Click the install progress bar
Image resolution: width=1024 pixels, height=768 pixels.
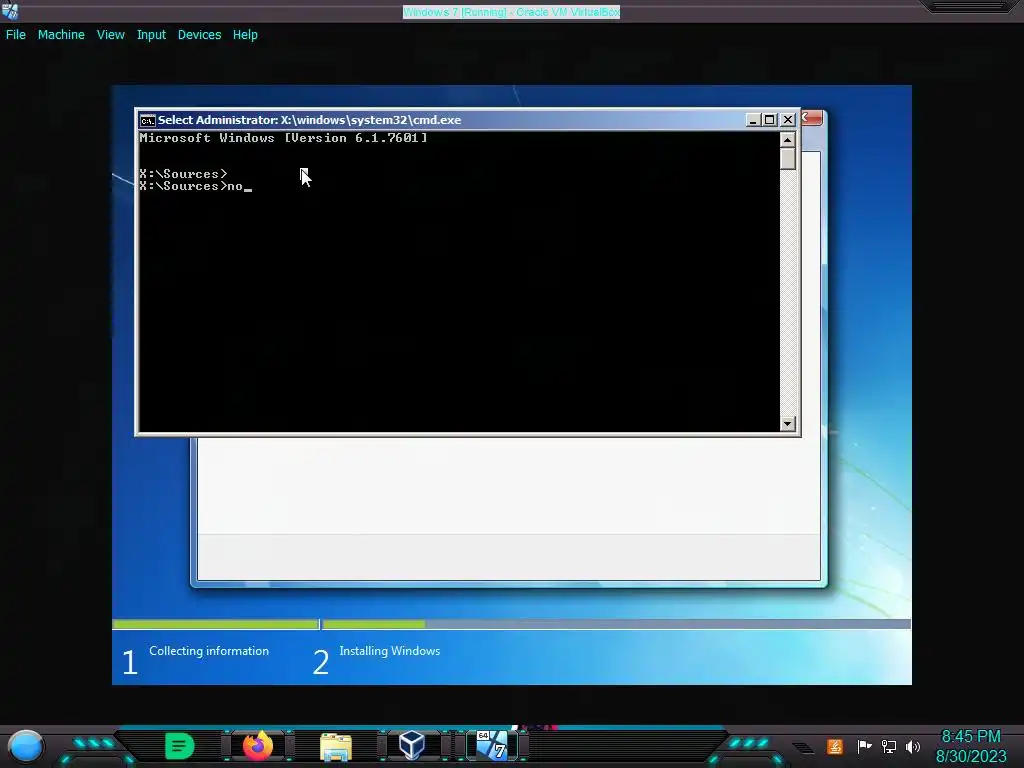(511, 624)
